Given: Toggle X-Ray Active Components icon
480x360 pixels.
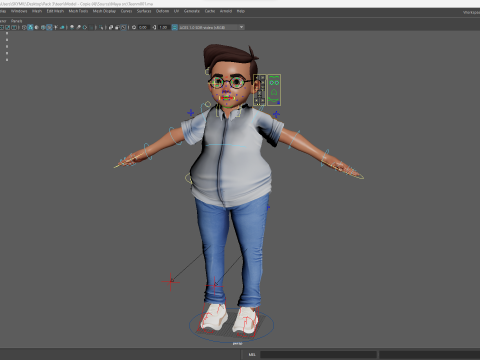Looking at the screenshot, I should (117, 27).
